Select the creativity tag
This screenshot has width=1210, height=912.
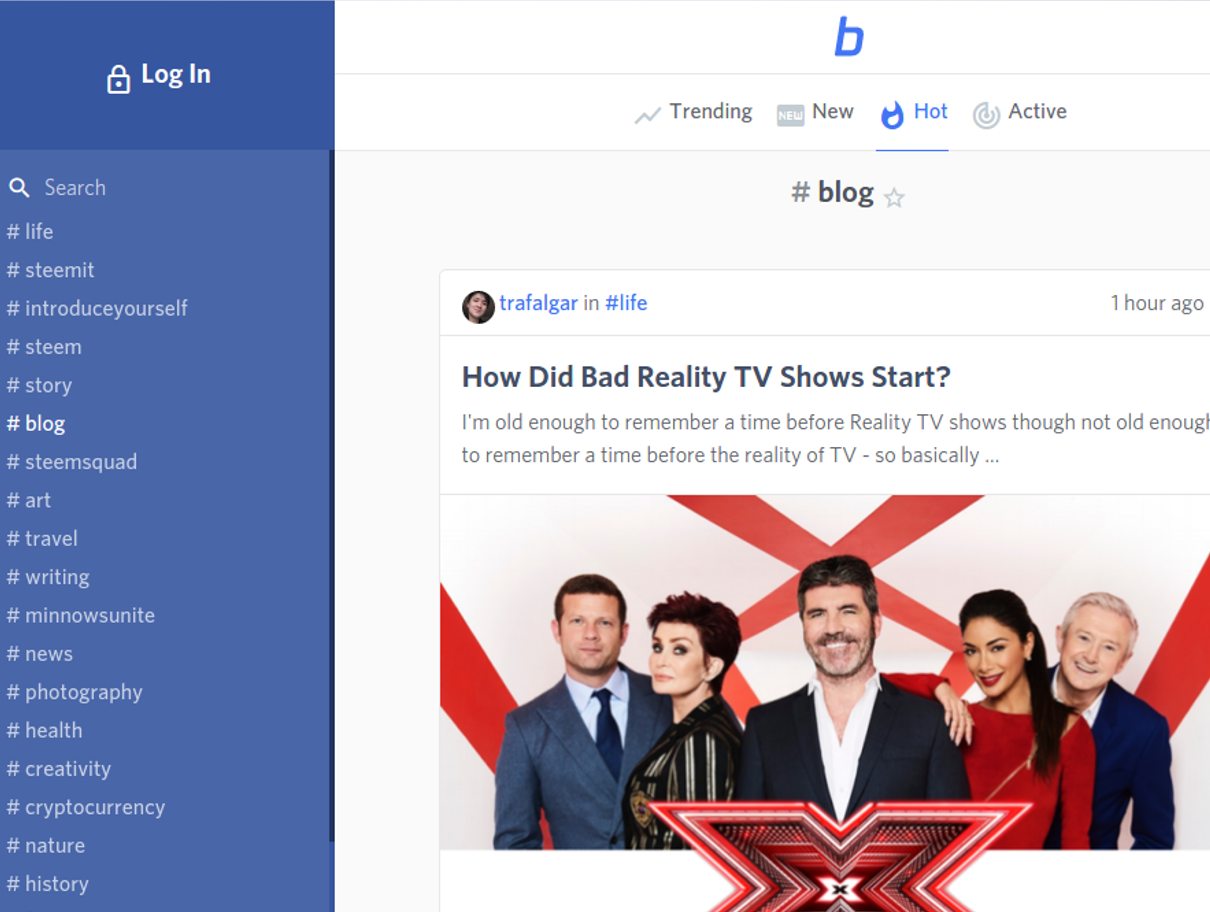coord(59,769)
